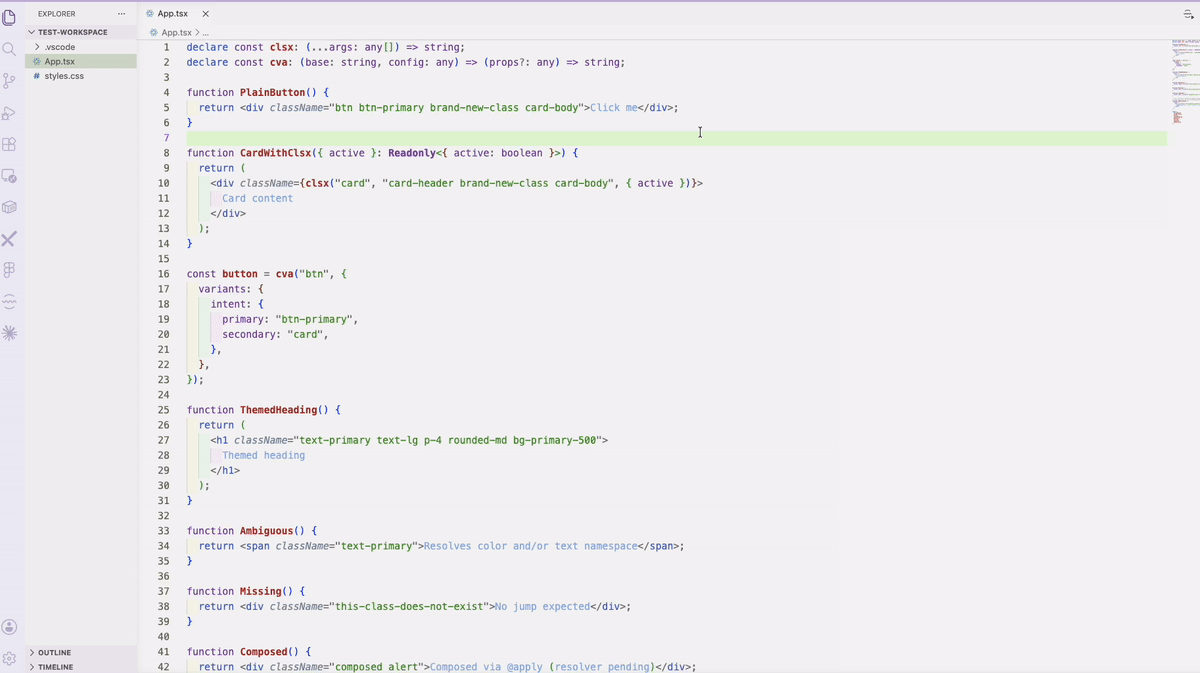Click line number 16 in the gutter
The image size is (1200, 673).
[x=164, y=274]
